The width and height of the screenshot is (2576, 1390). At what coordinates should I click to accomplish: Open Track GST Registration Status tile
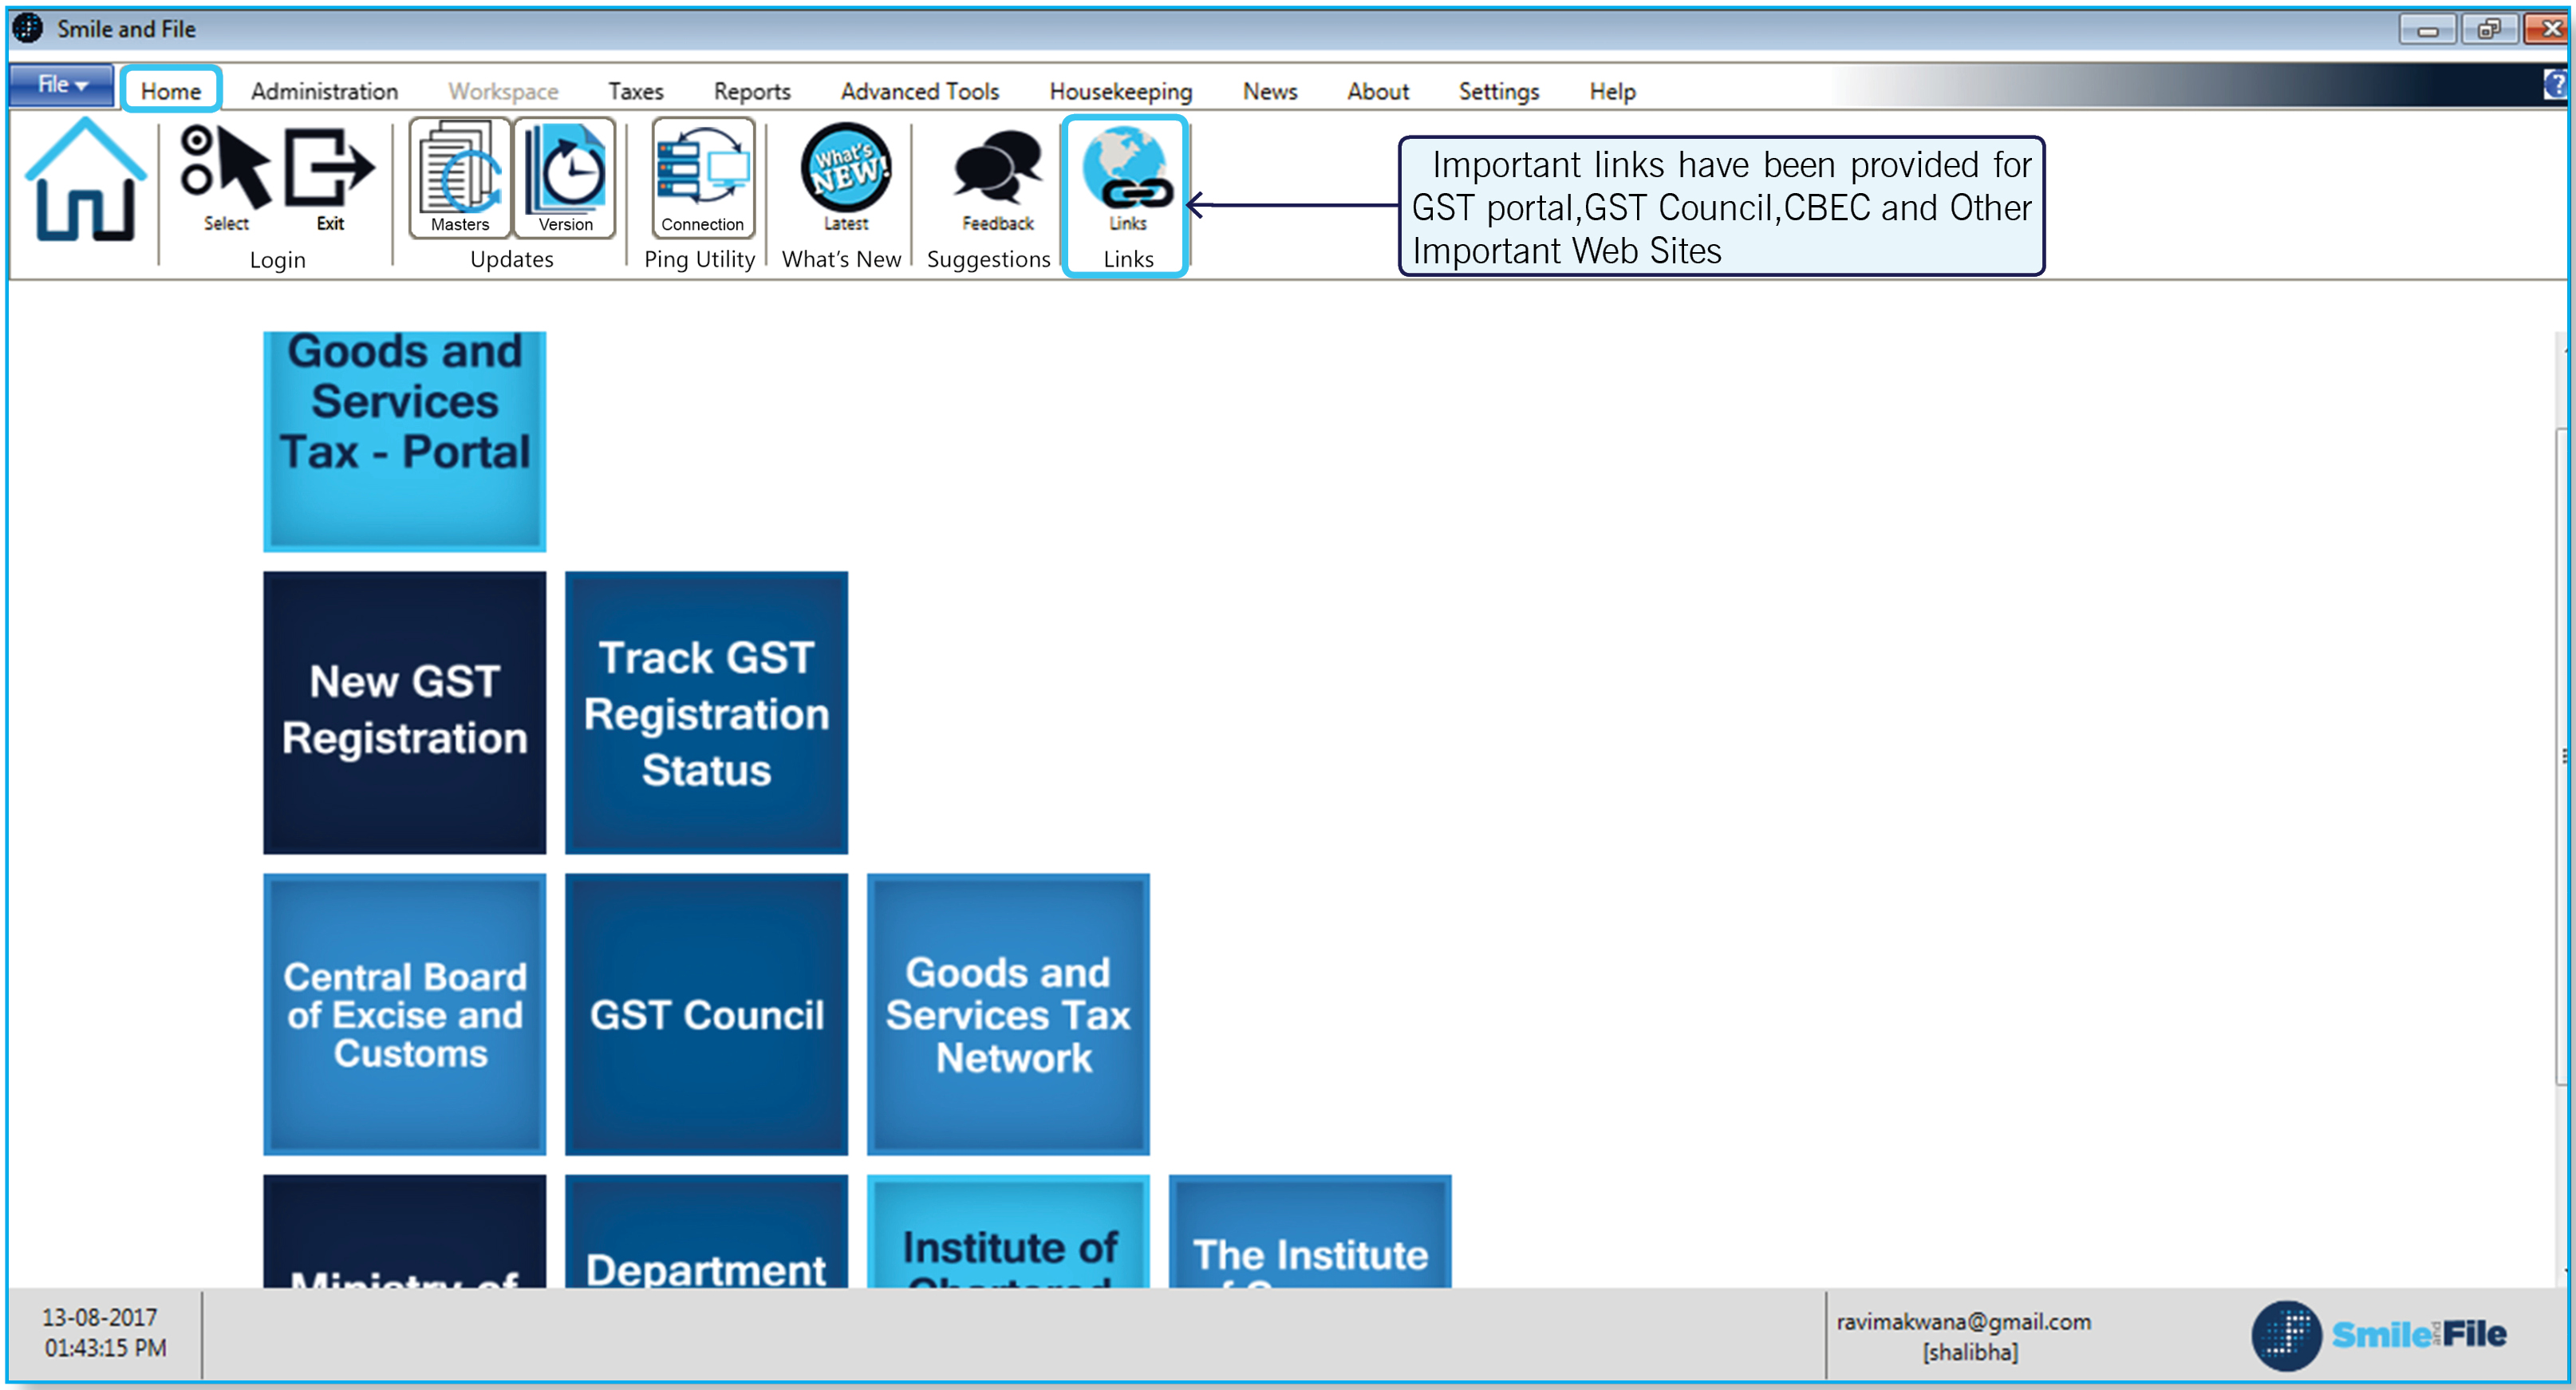coord(706,712)
